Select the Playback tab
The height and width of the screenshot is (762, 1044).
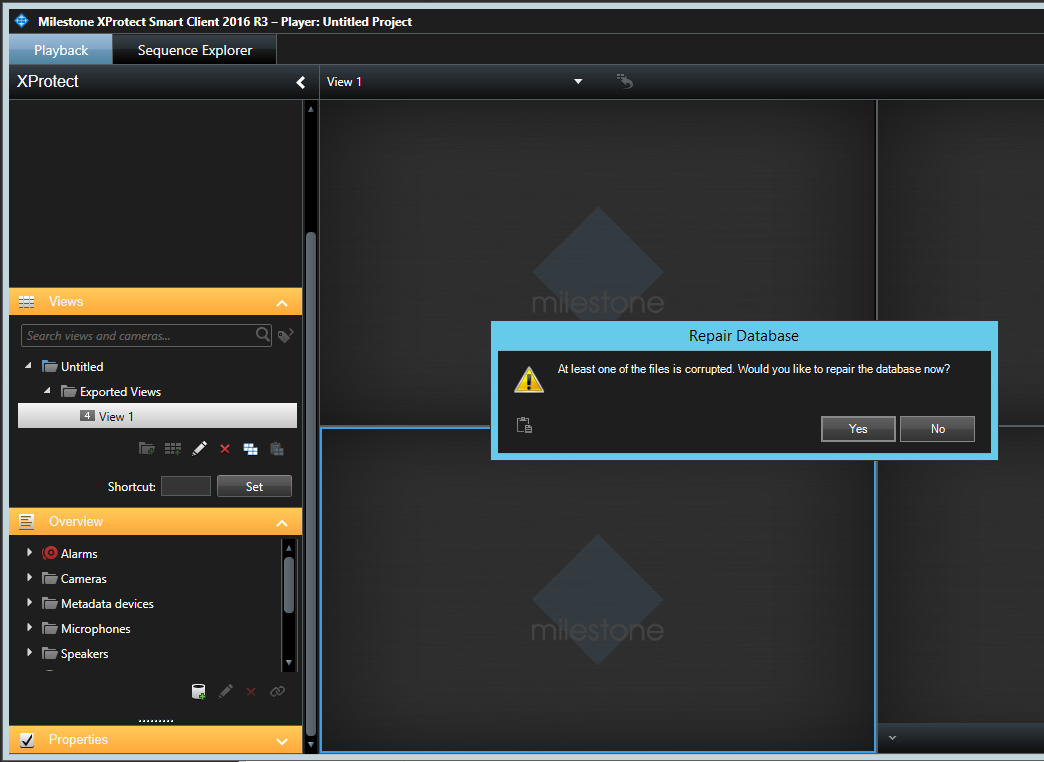[60, 49]
